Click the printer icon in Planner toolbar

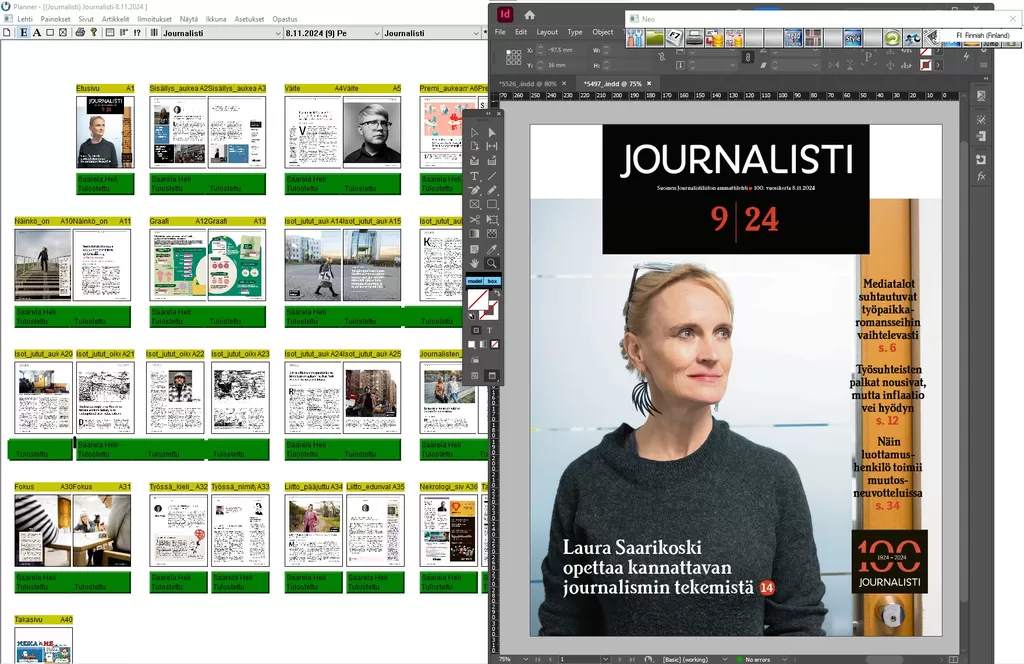pyautogui.click(x=80, y=33)
